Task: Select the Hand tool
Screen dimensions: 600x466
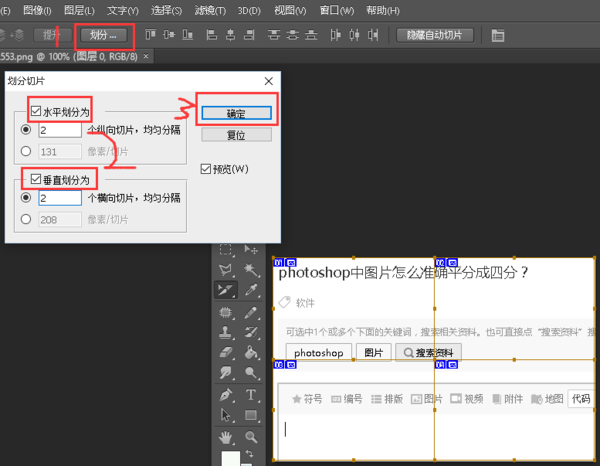Action: [x=225, y=437]
